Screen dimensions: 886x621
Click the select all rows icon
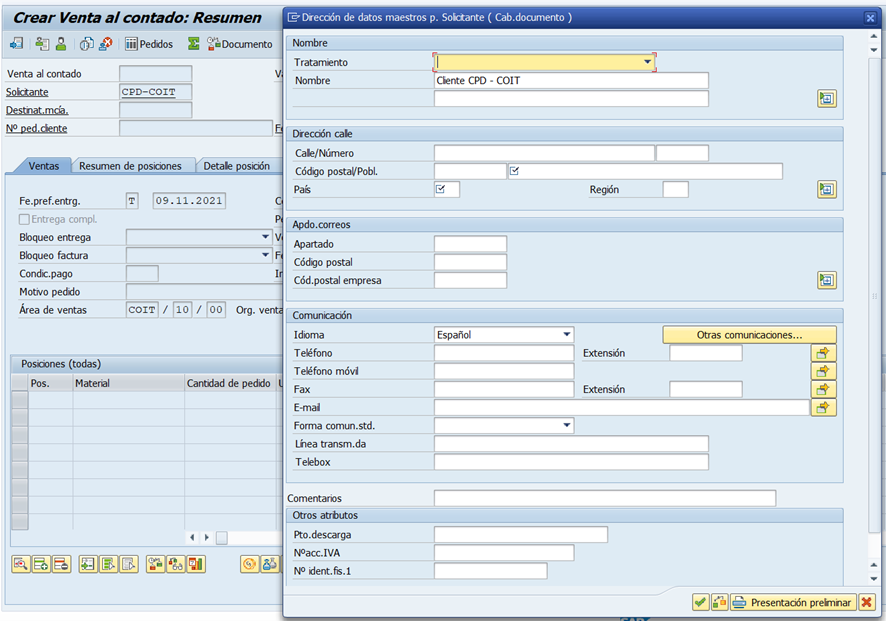108,563
